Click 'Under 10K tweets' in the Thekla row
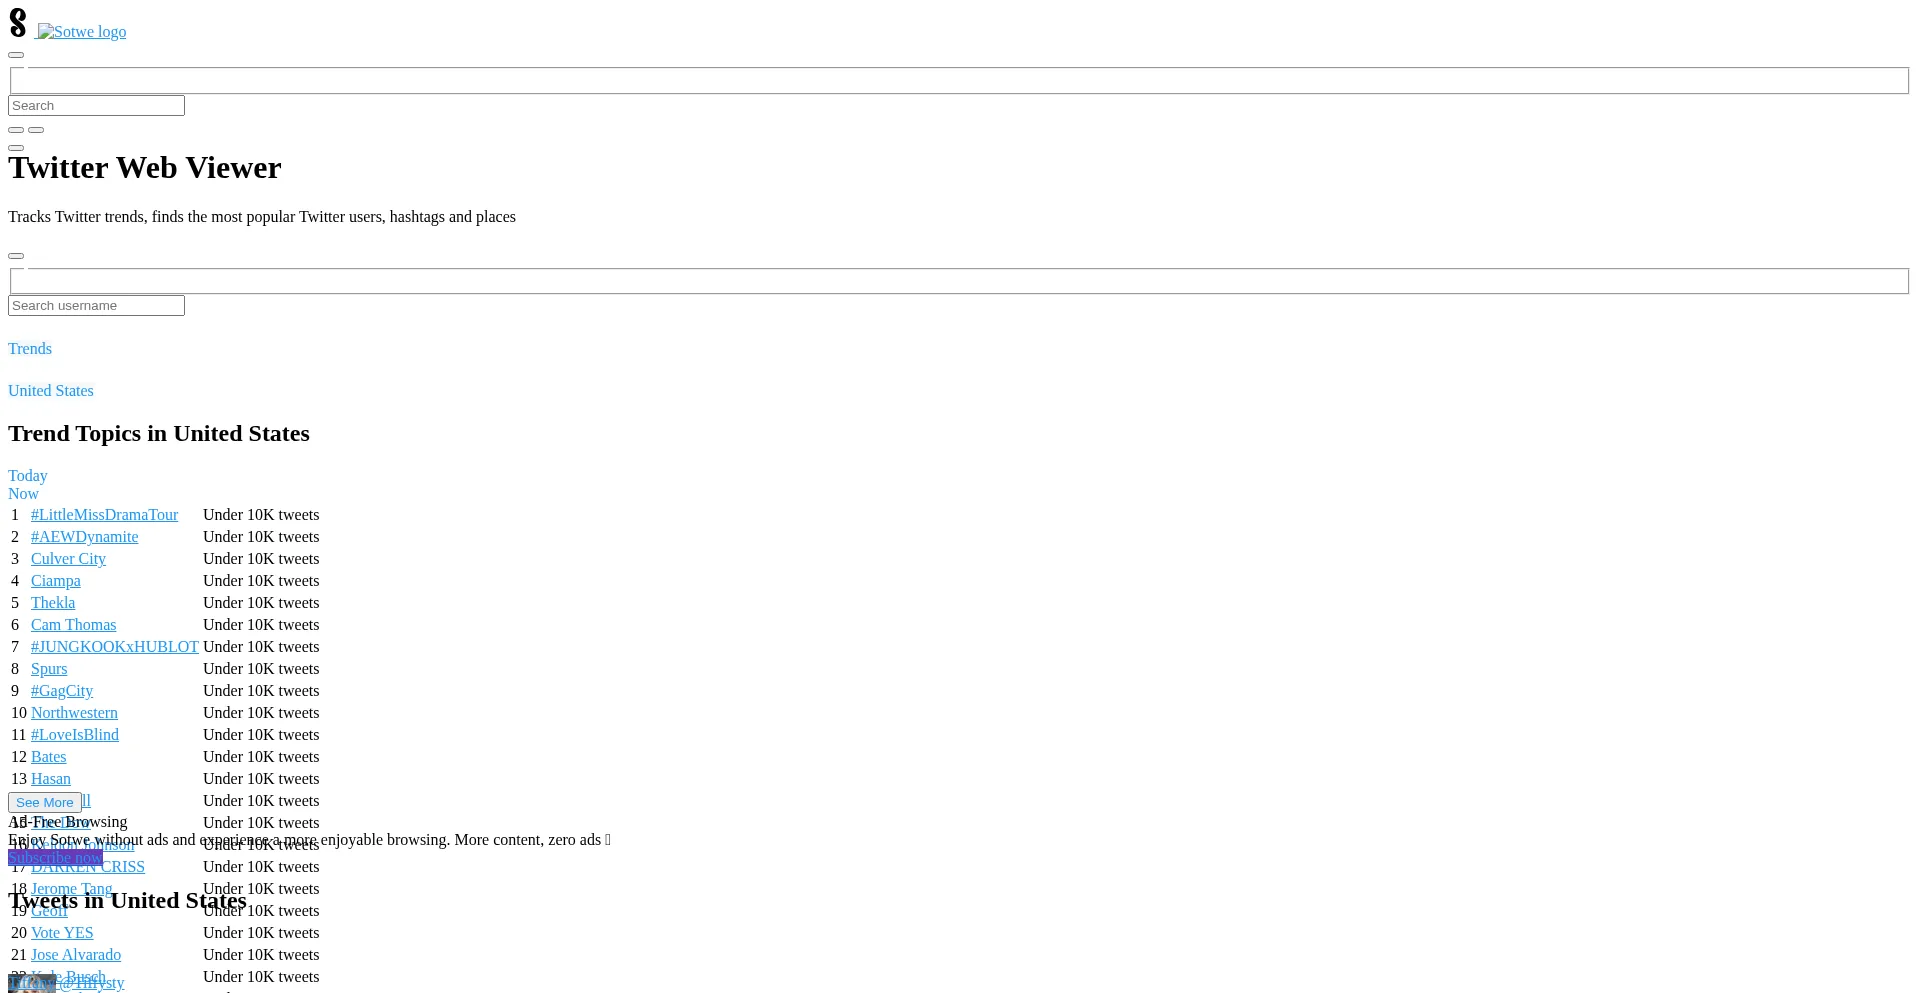 tap(261, 603)
